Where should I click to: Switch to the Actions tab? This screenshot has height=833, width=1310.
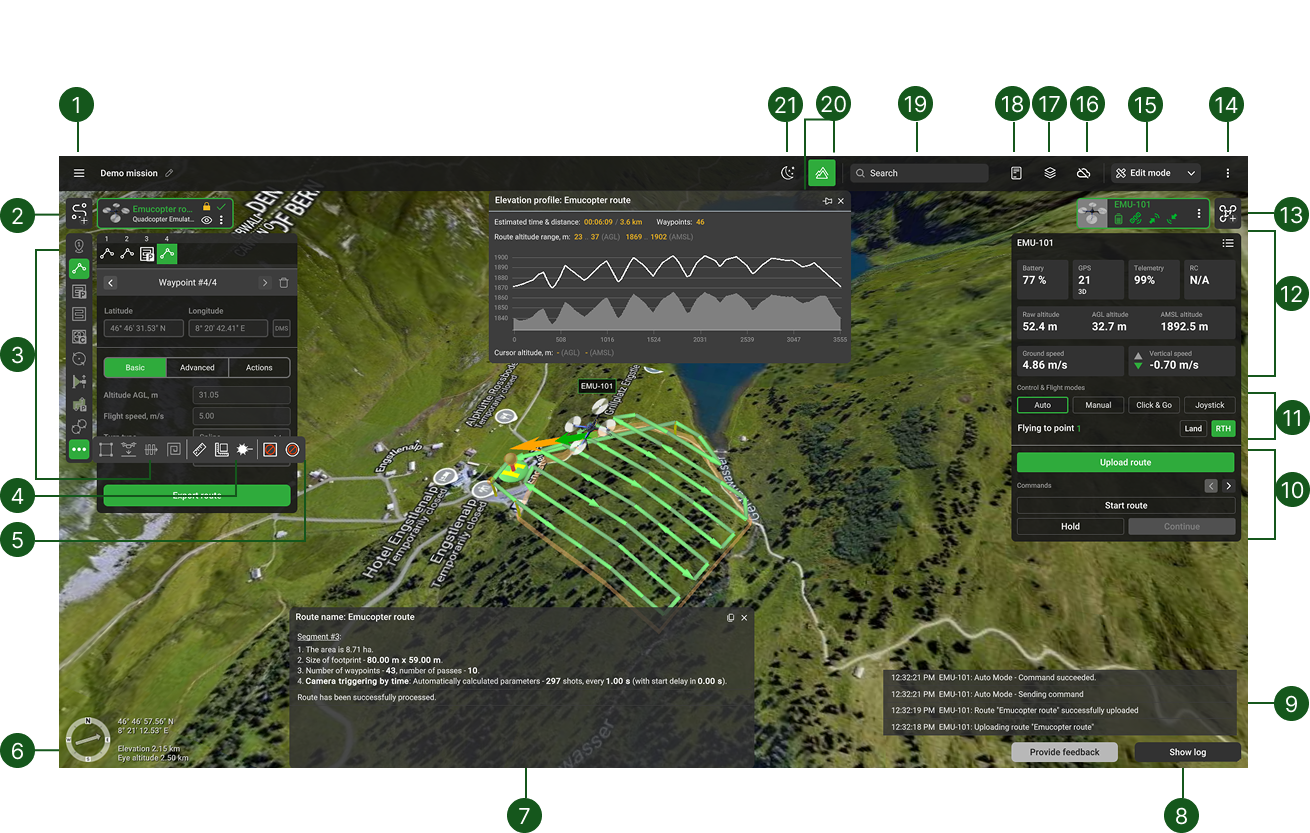[x=259, y=367]
